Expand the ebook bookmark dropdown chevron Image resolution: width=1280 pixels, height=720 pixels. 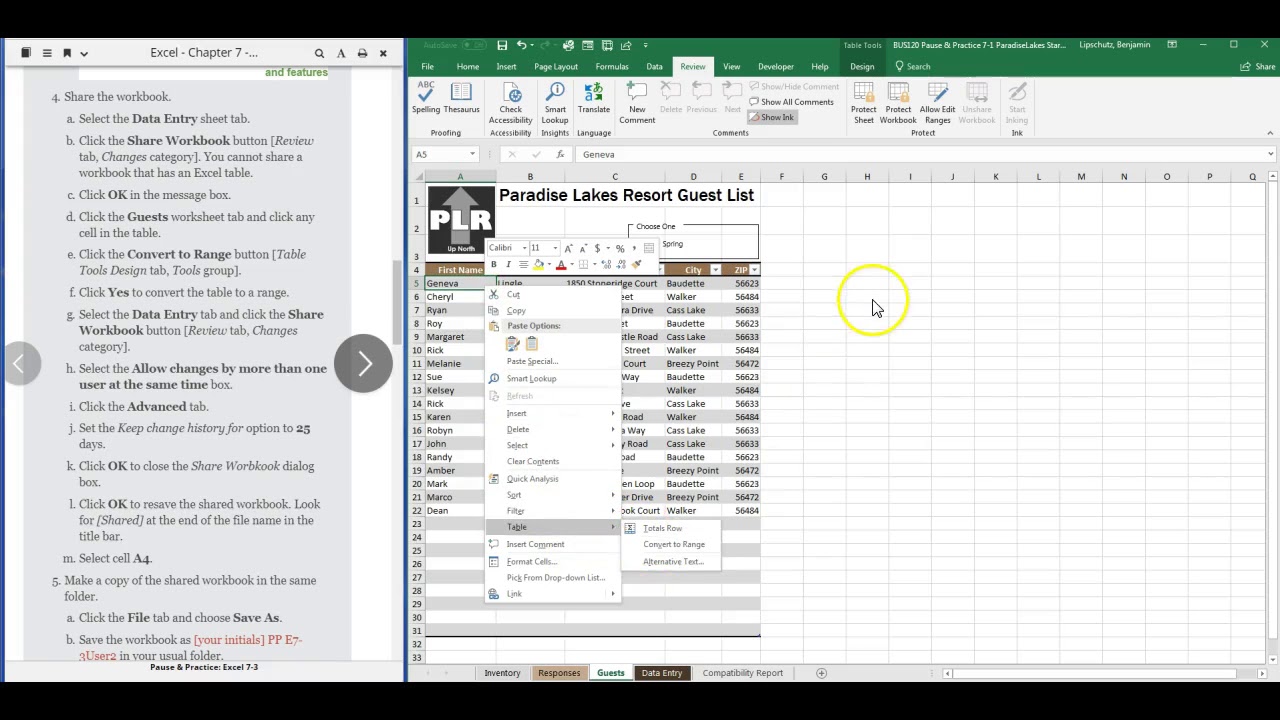coord(84,53)
